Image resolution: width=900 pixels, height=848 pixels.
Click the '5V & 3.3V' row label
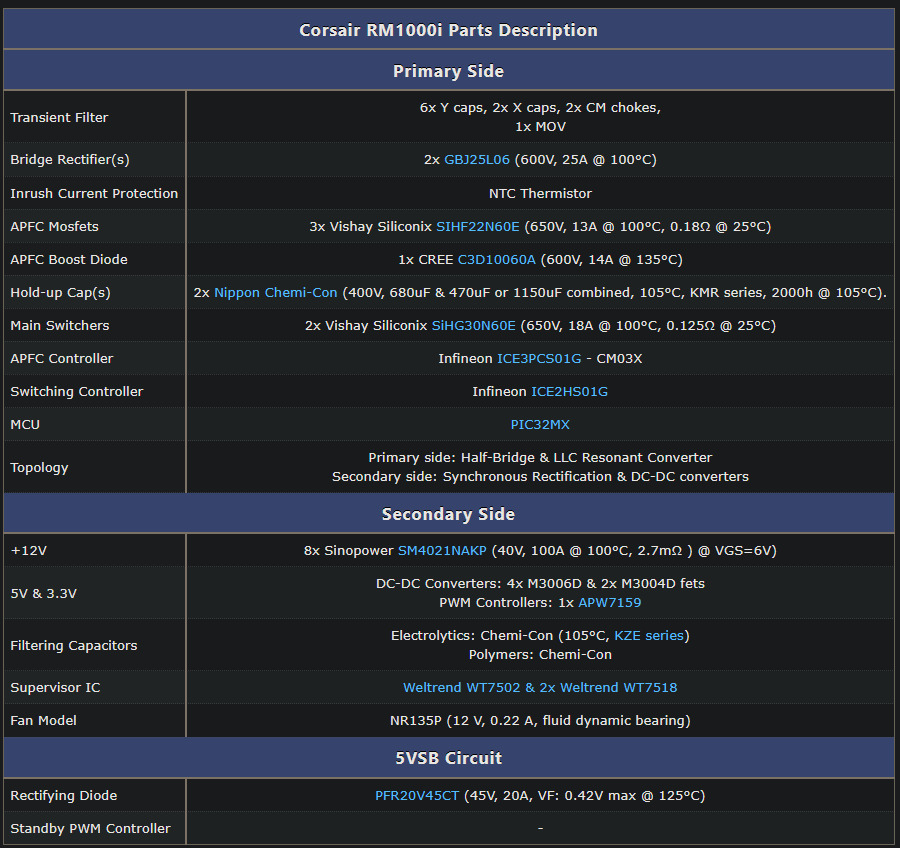click(x=44, y=594)
